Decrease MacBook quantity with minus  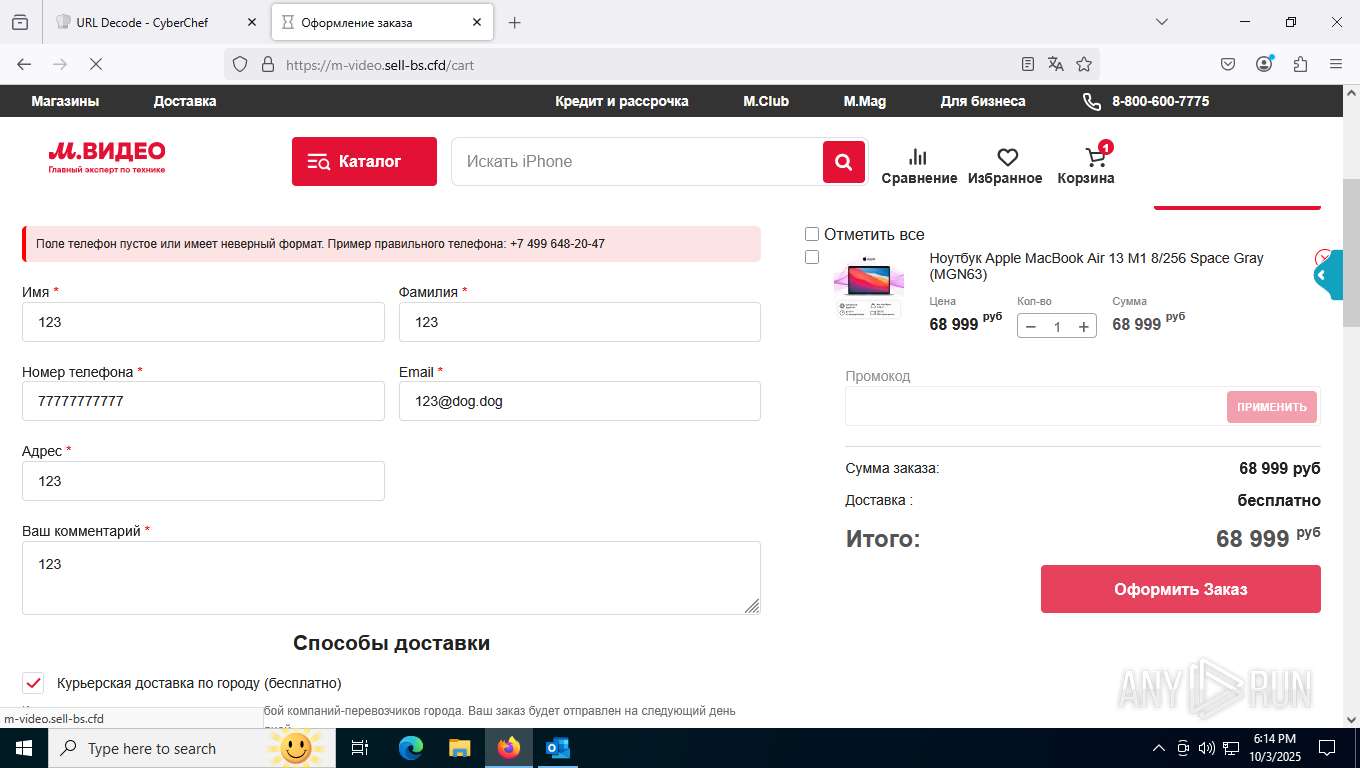pyautogui.click(x=1031, y=326)
